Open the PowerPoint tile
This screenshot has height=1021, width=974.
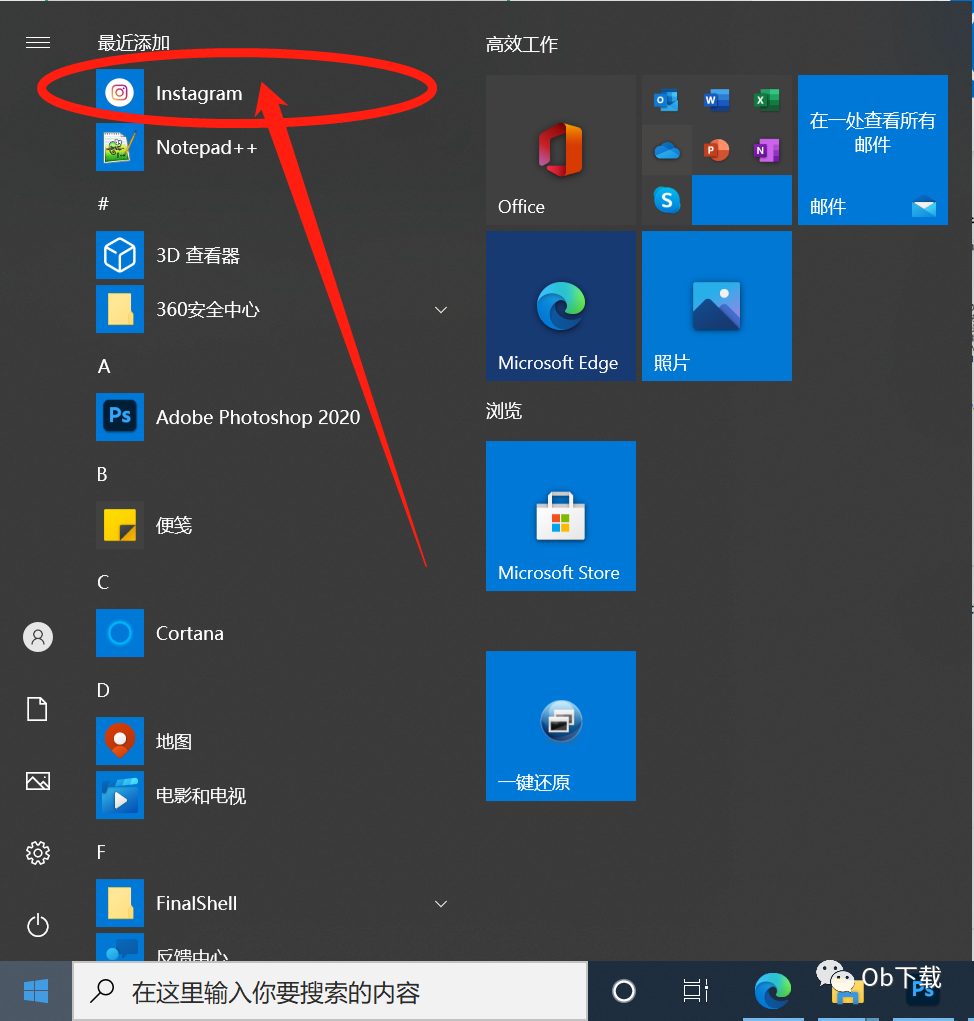click(x=716, y=150)
